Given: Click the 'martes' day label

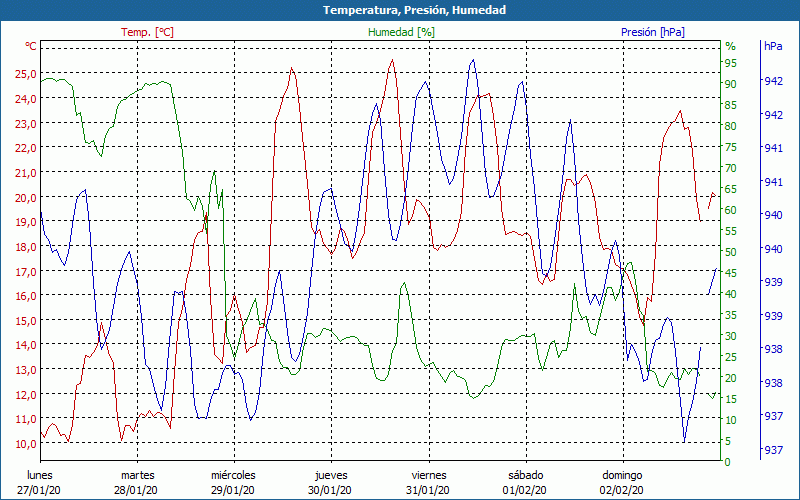Looking at the screenshot, I should 138,476.
